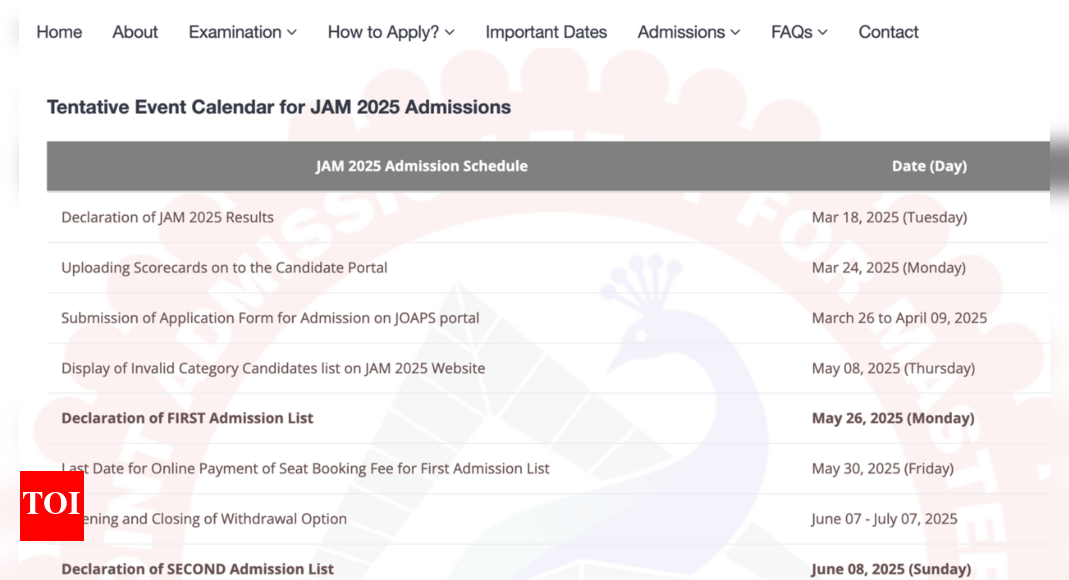This screenshot has width=1069, height=580.
Task: Click the chevron next to Examination
Action: coord(293,33)
